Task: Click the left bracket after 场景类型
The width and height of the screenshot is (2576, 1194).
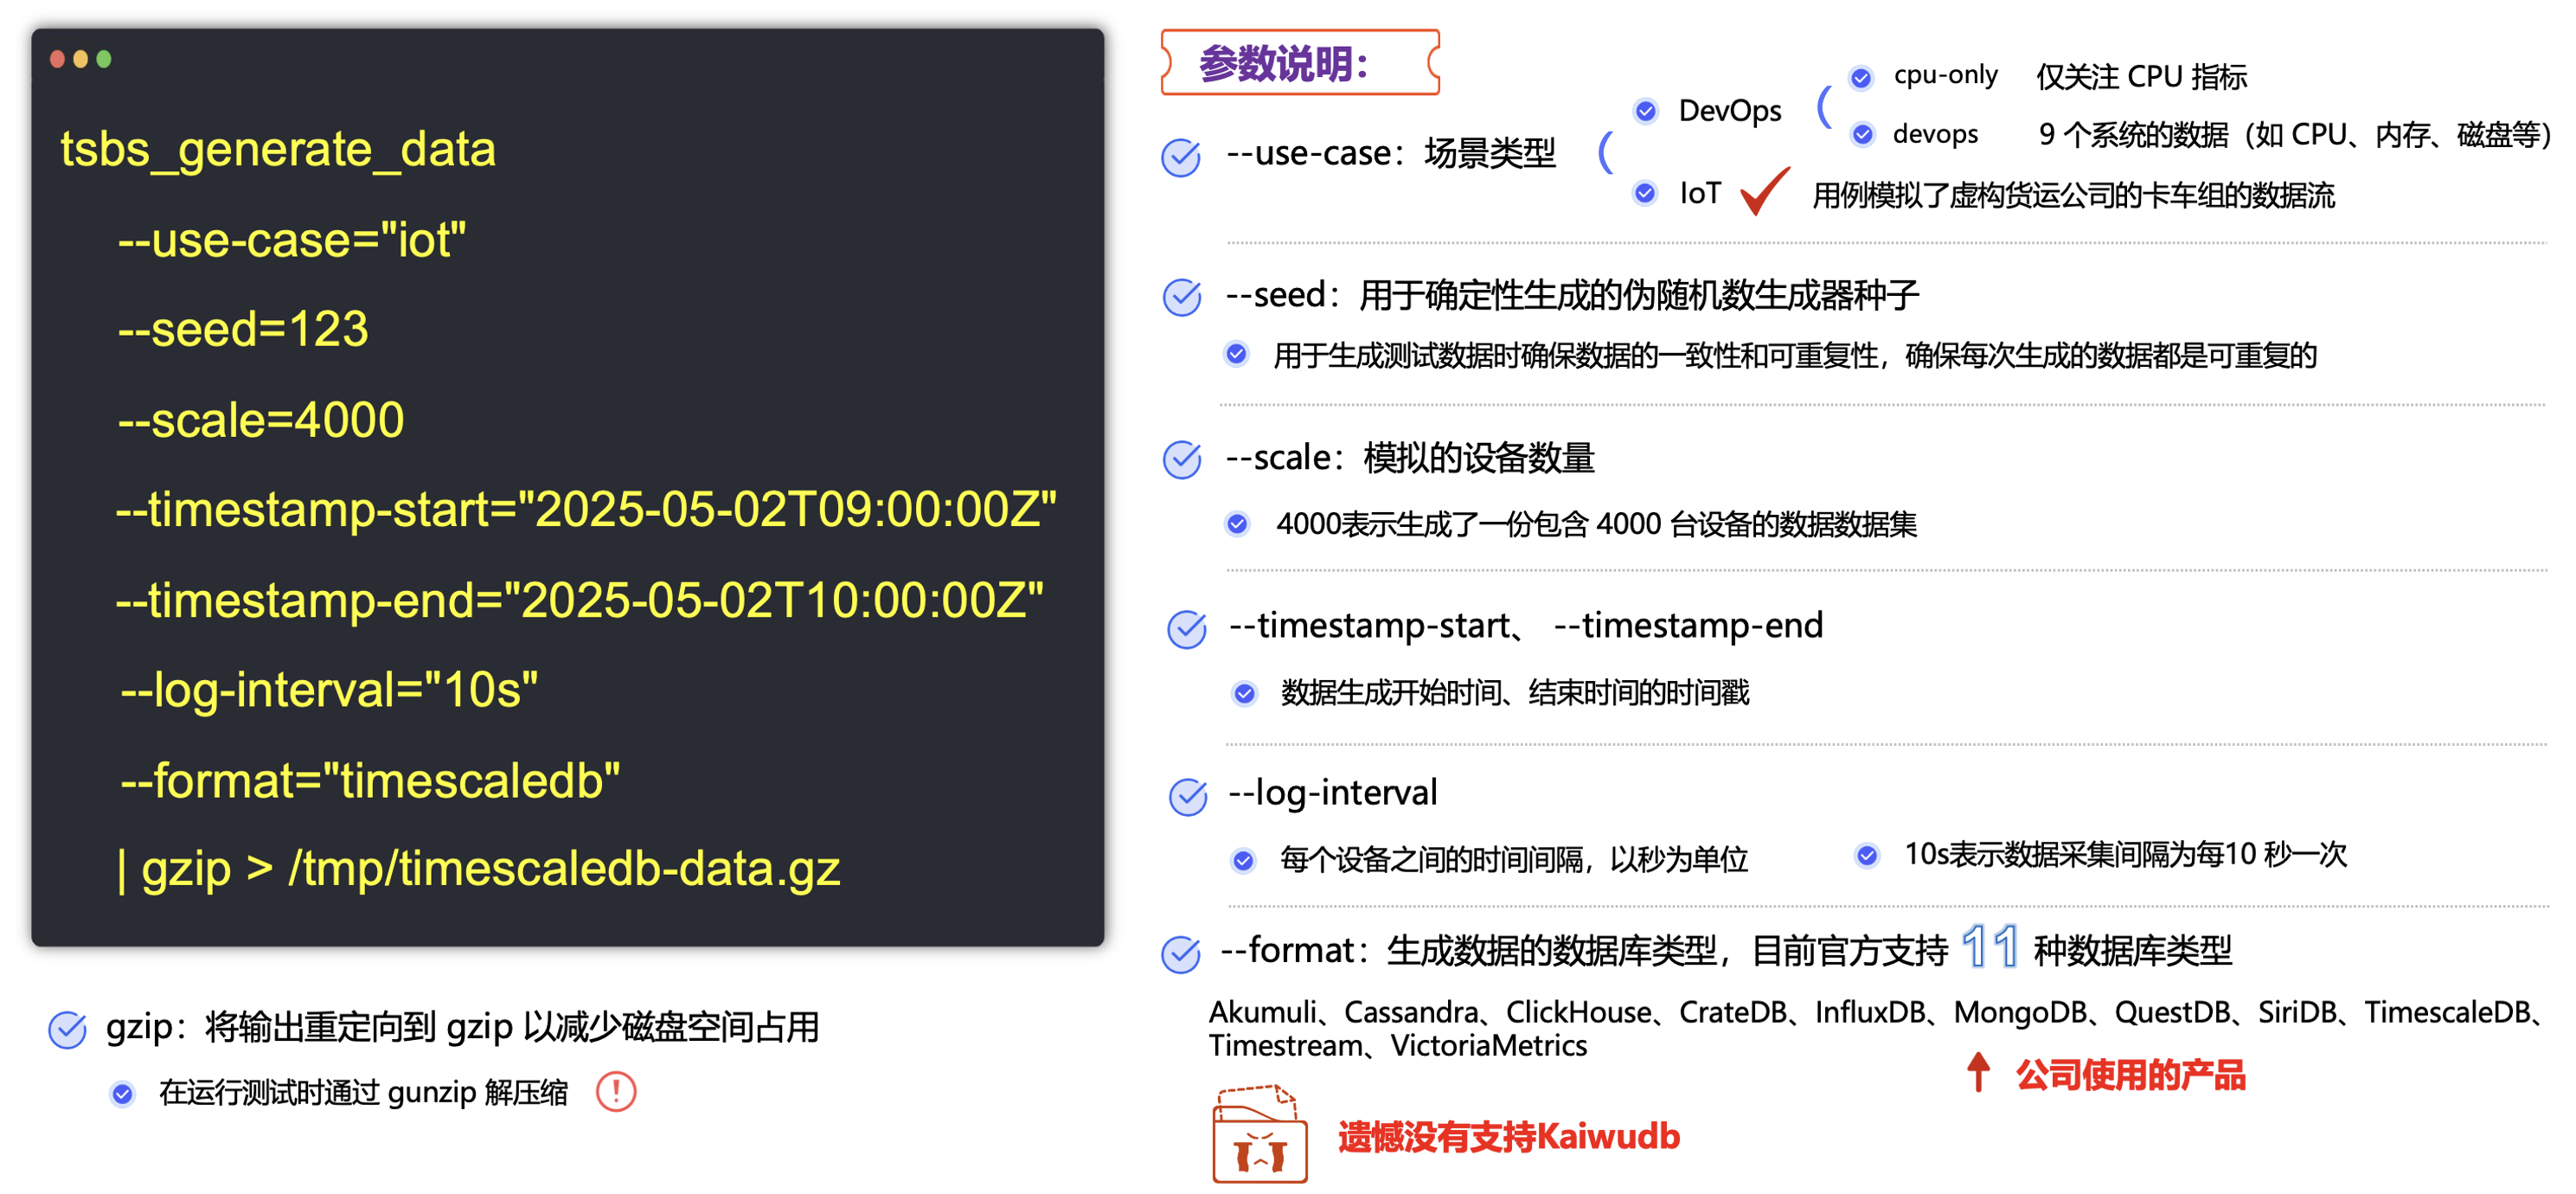Action: tap(1605, 153)
